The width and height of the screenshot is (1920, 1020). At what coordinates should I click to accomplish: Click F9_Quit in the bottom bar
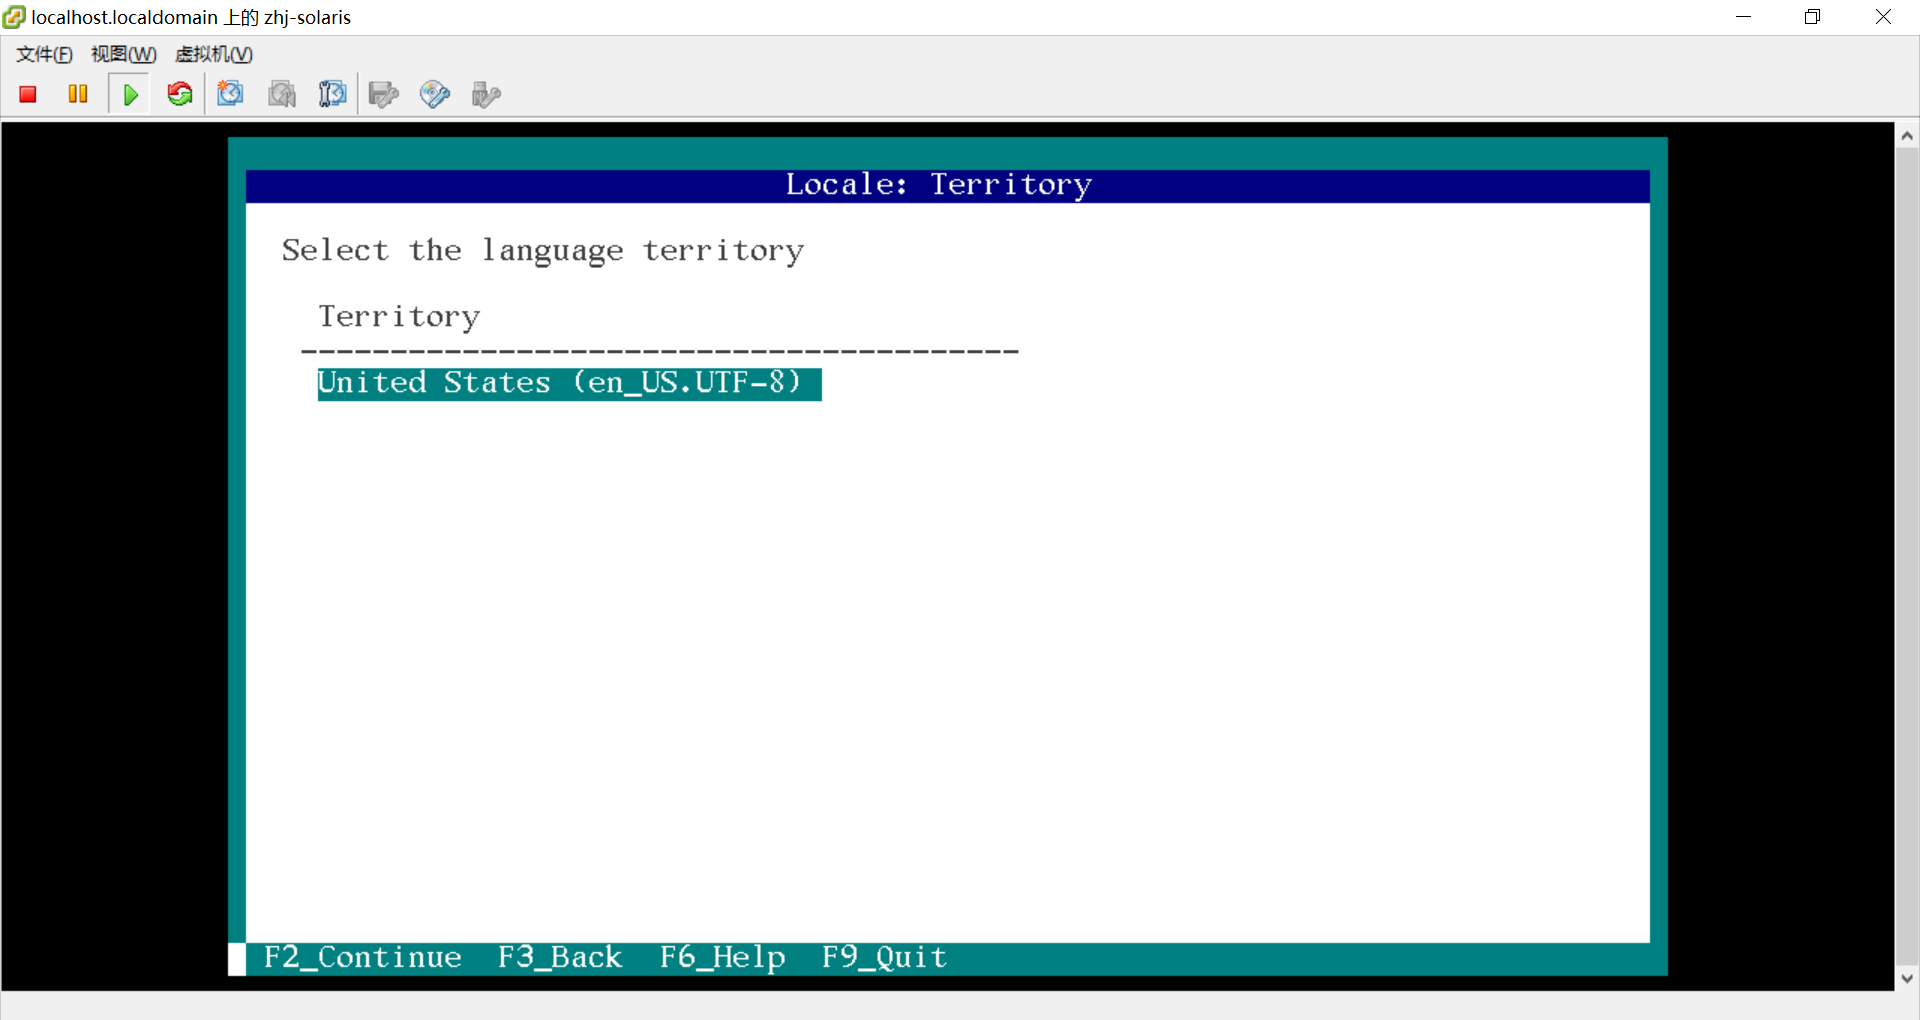(x=884, y=958)
